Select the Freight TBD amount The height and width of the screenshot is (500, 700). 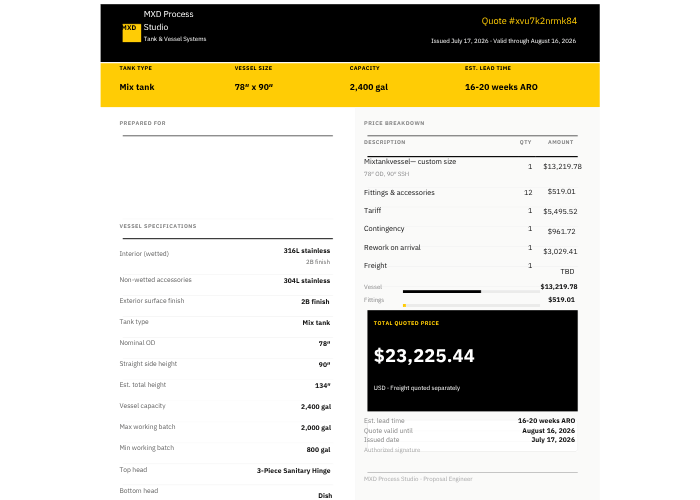click(567, 271)
